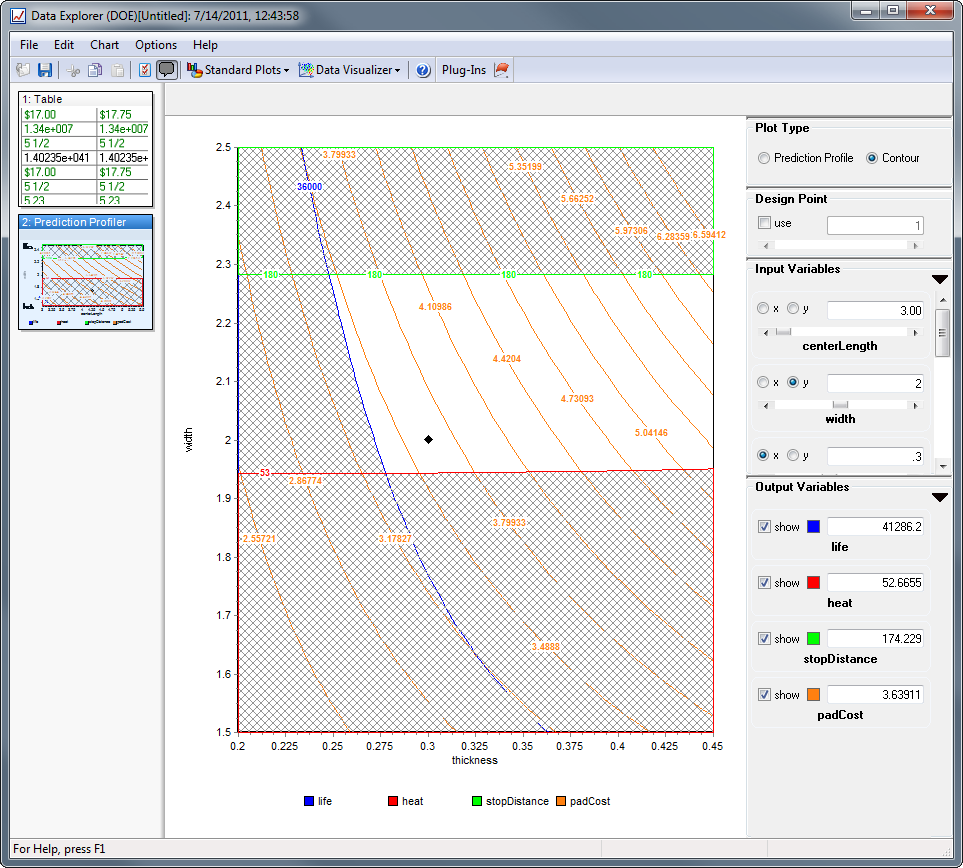Click the Data Explorer title bar icon
963x868 pixels.
18,16
